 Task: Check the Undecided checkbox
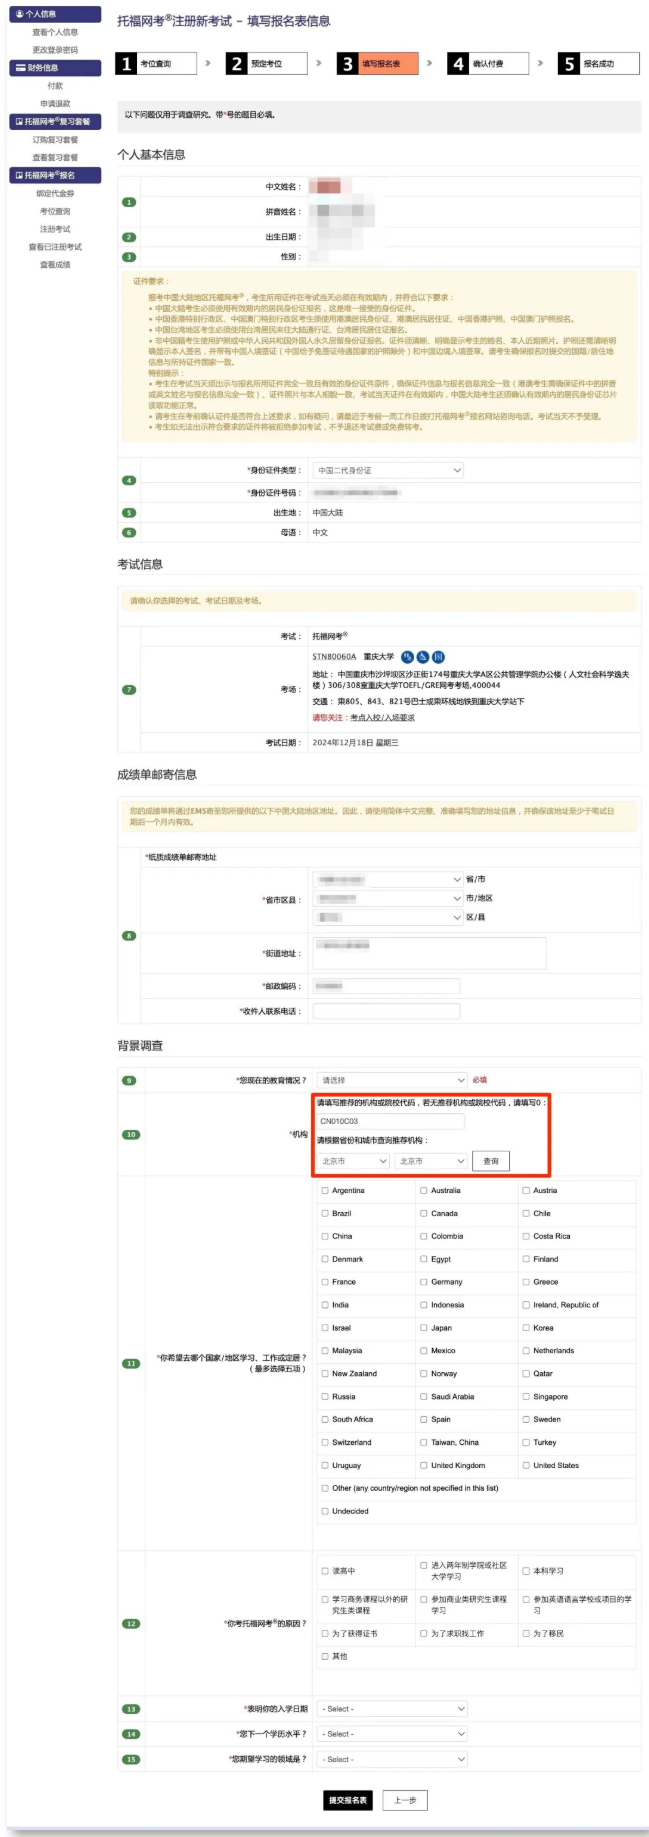325,1511
